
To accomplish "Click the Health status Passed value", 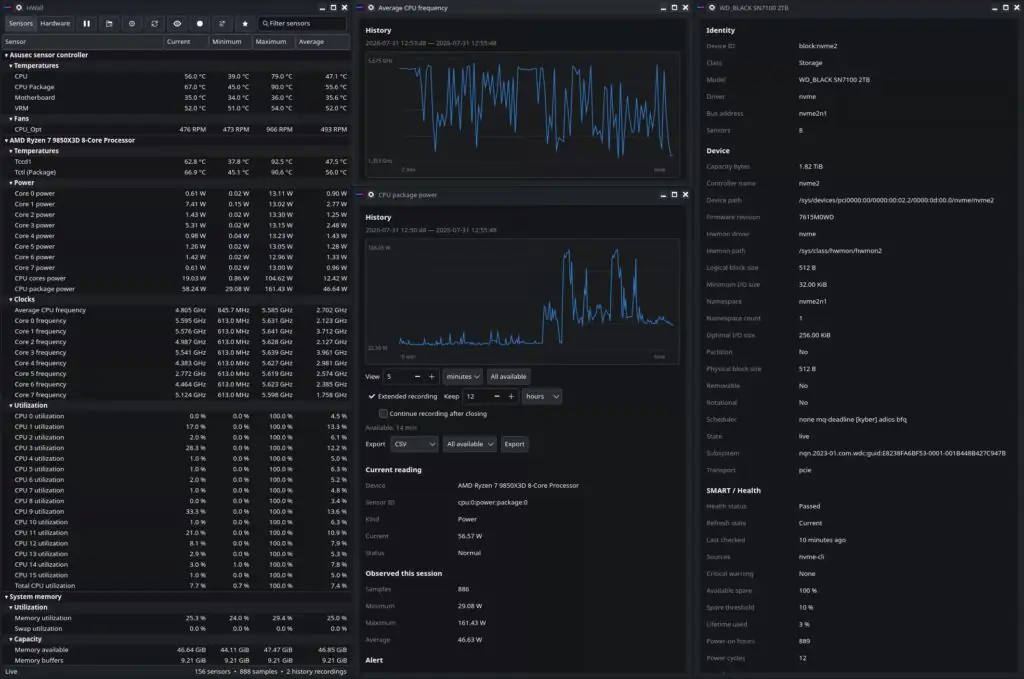I will [809, 507].
